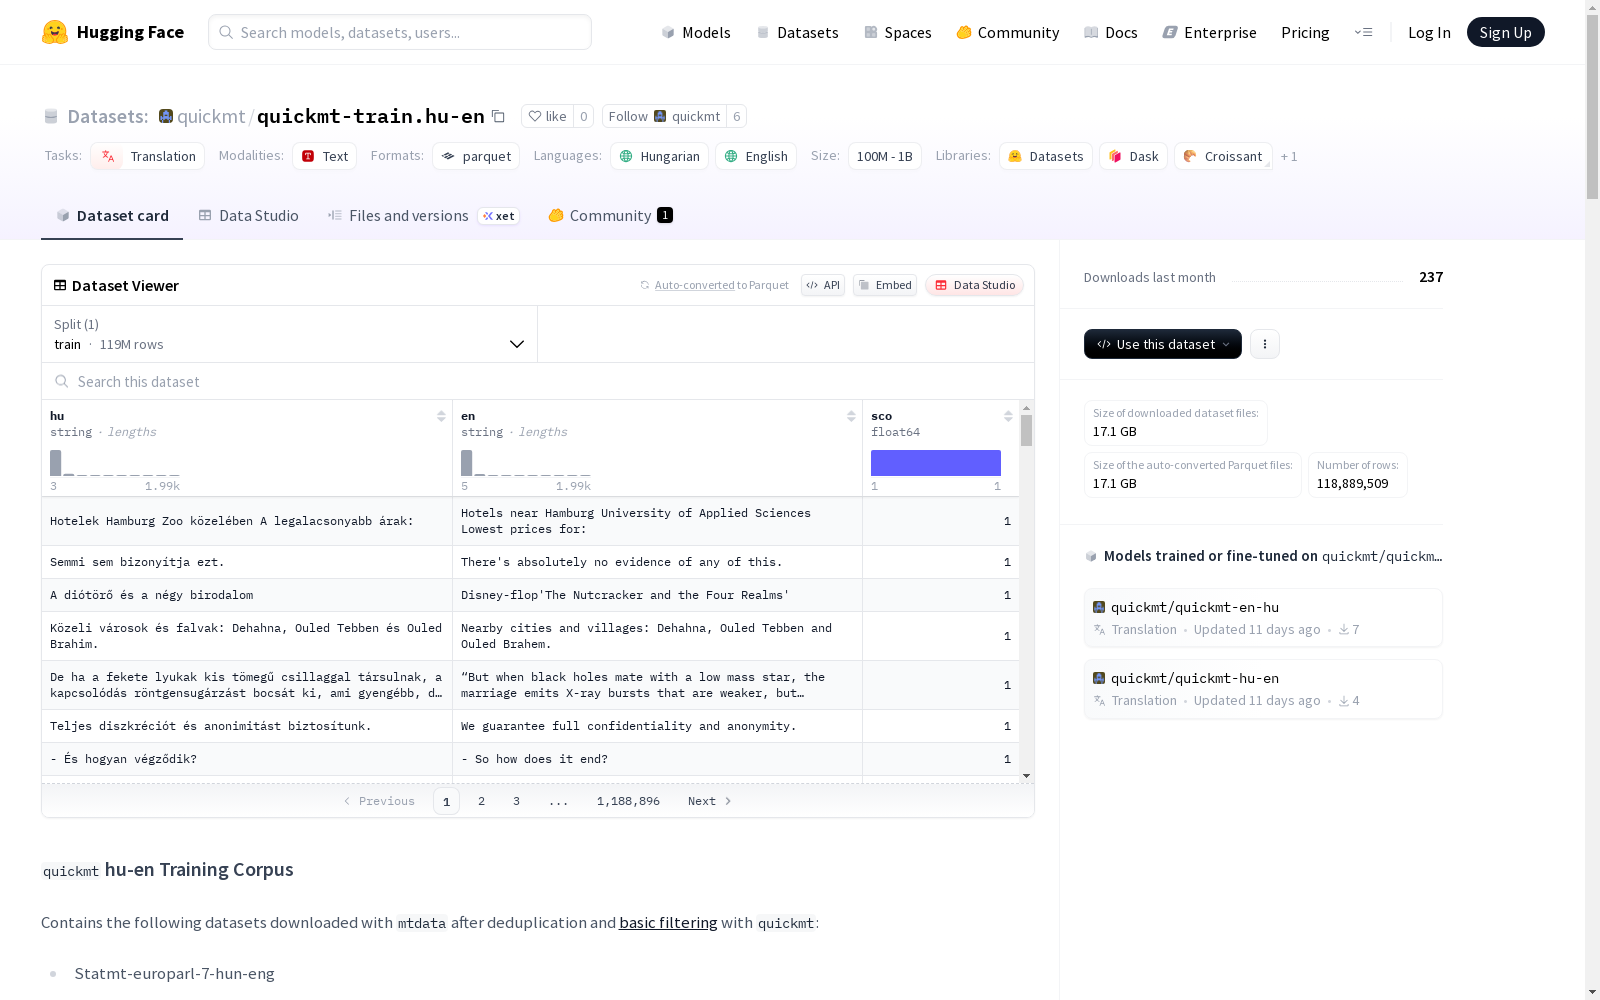Select the parquet format tag

click(x=476, y=156)
